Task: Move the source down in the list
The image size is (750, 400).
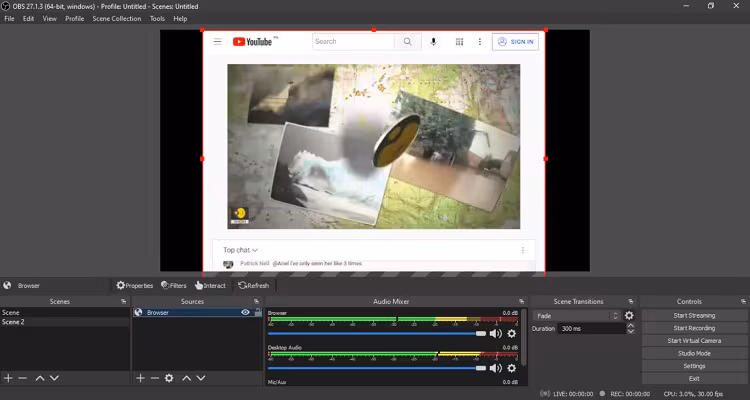Action: click(201, 378)
